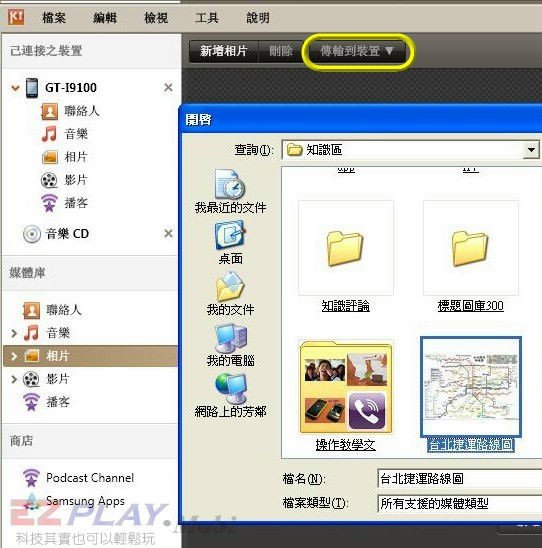This screenshot has width=542, height=548.
Task: Open 我的電腦 in the open dialog
Action: click(230, 345)
